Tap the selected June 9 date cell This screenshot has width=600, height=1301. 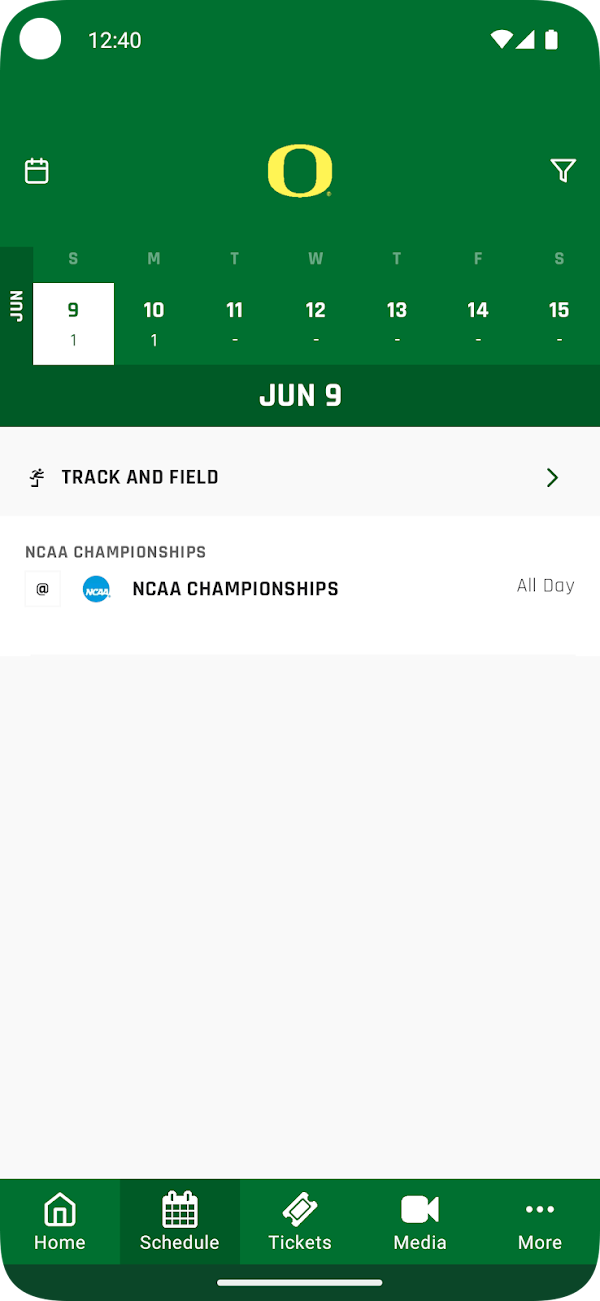tap(73, 324)
